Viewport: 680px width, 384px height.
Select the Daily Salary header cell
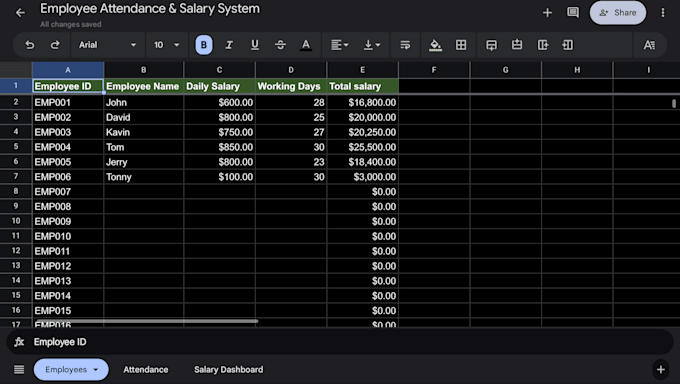[219, 86]
